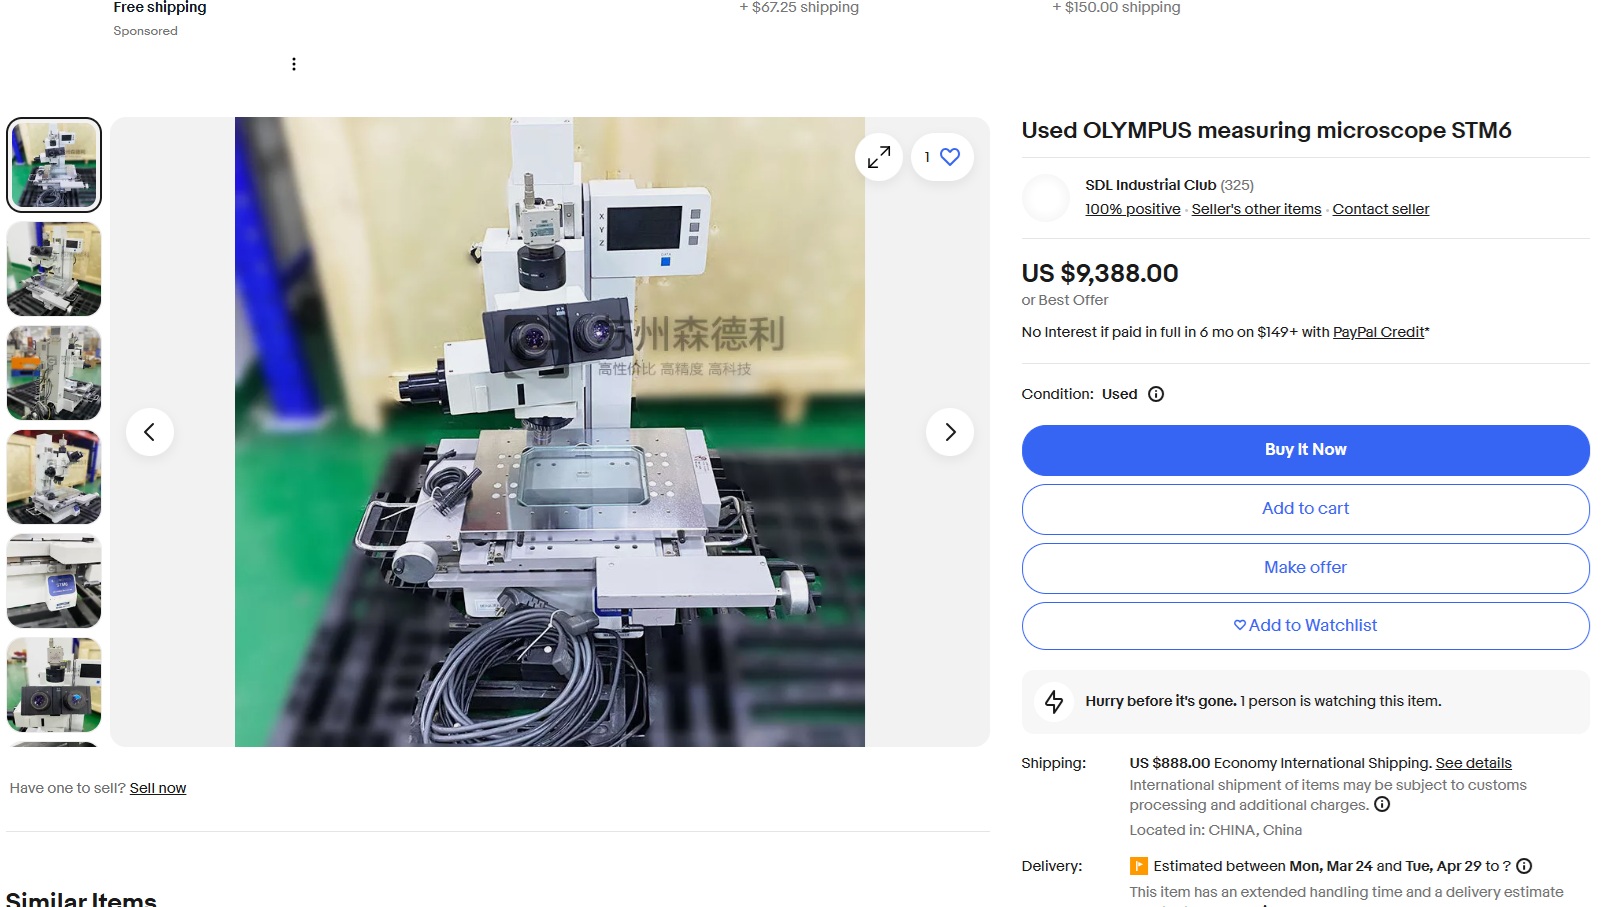Open delivery estimate info icon
Image resolution: width=1605 pixels, height=907 pixels.
tap(1524, 866)
